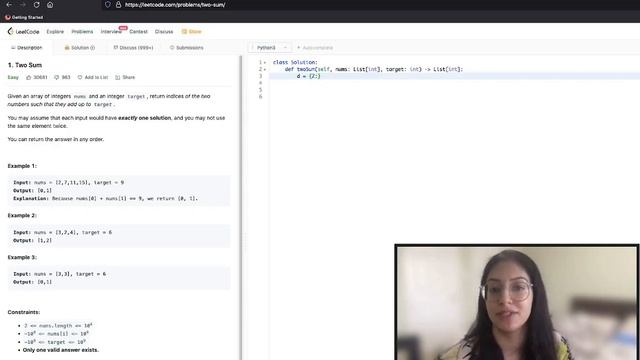640x360 pixels.
Task: Click the Share button
Action: coord(125,77)
